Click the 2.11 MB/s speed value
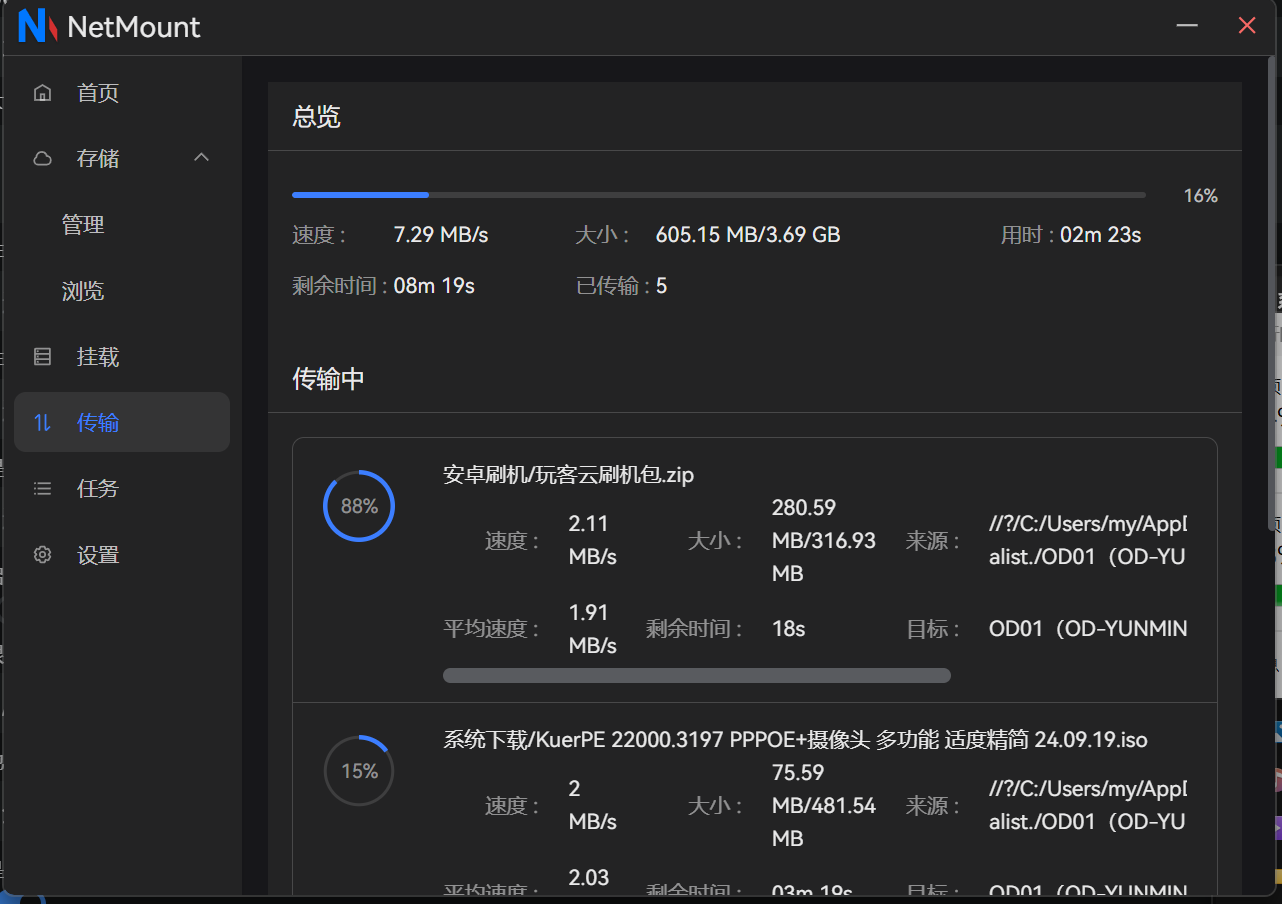This screenshot has width=1283, height=905. (593, 540)
